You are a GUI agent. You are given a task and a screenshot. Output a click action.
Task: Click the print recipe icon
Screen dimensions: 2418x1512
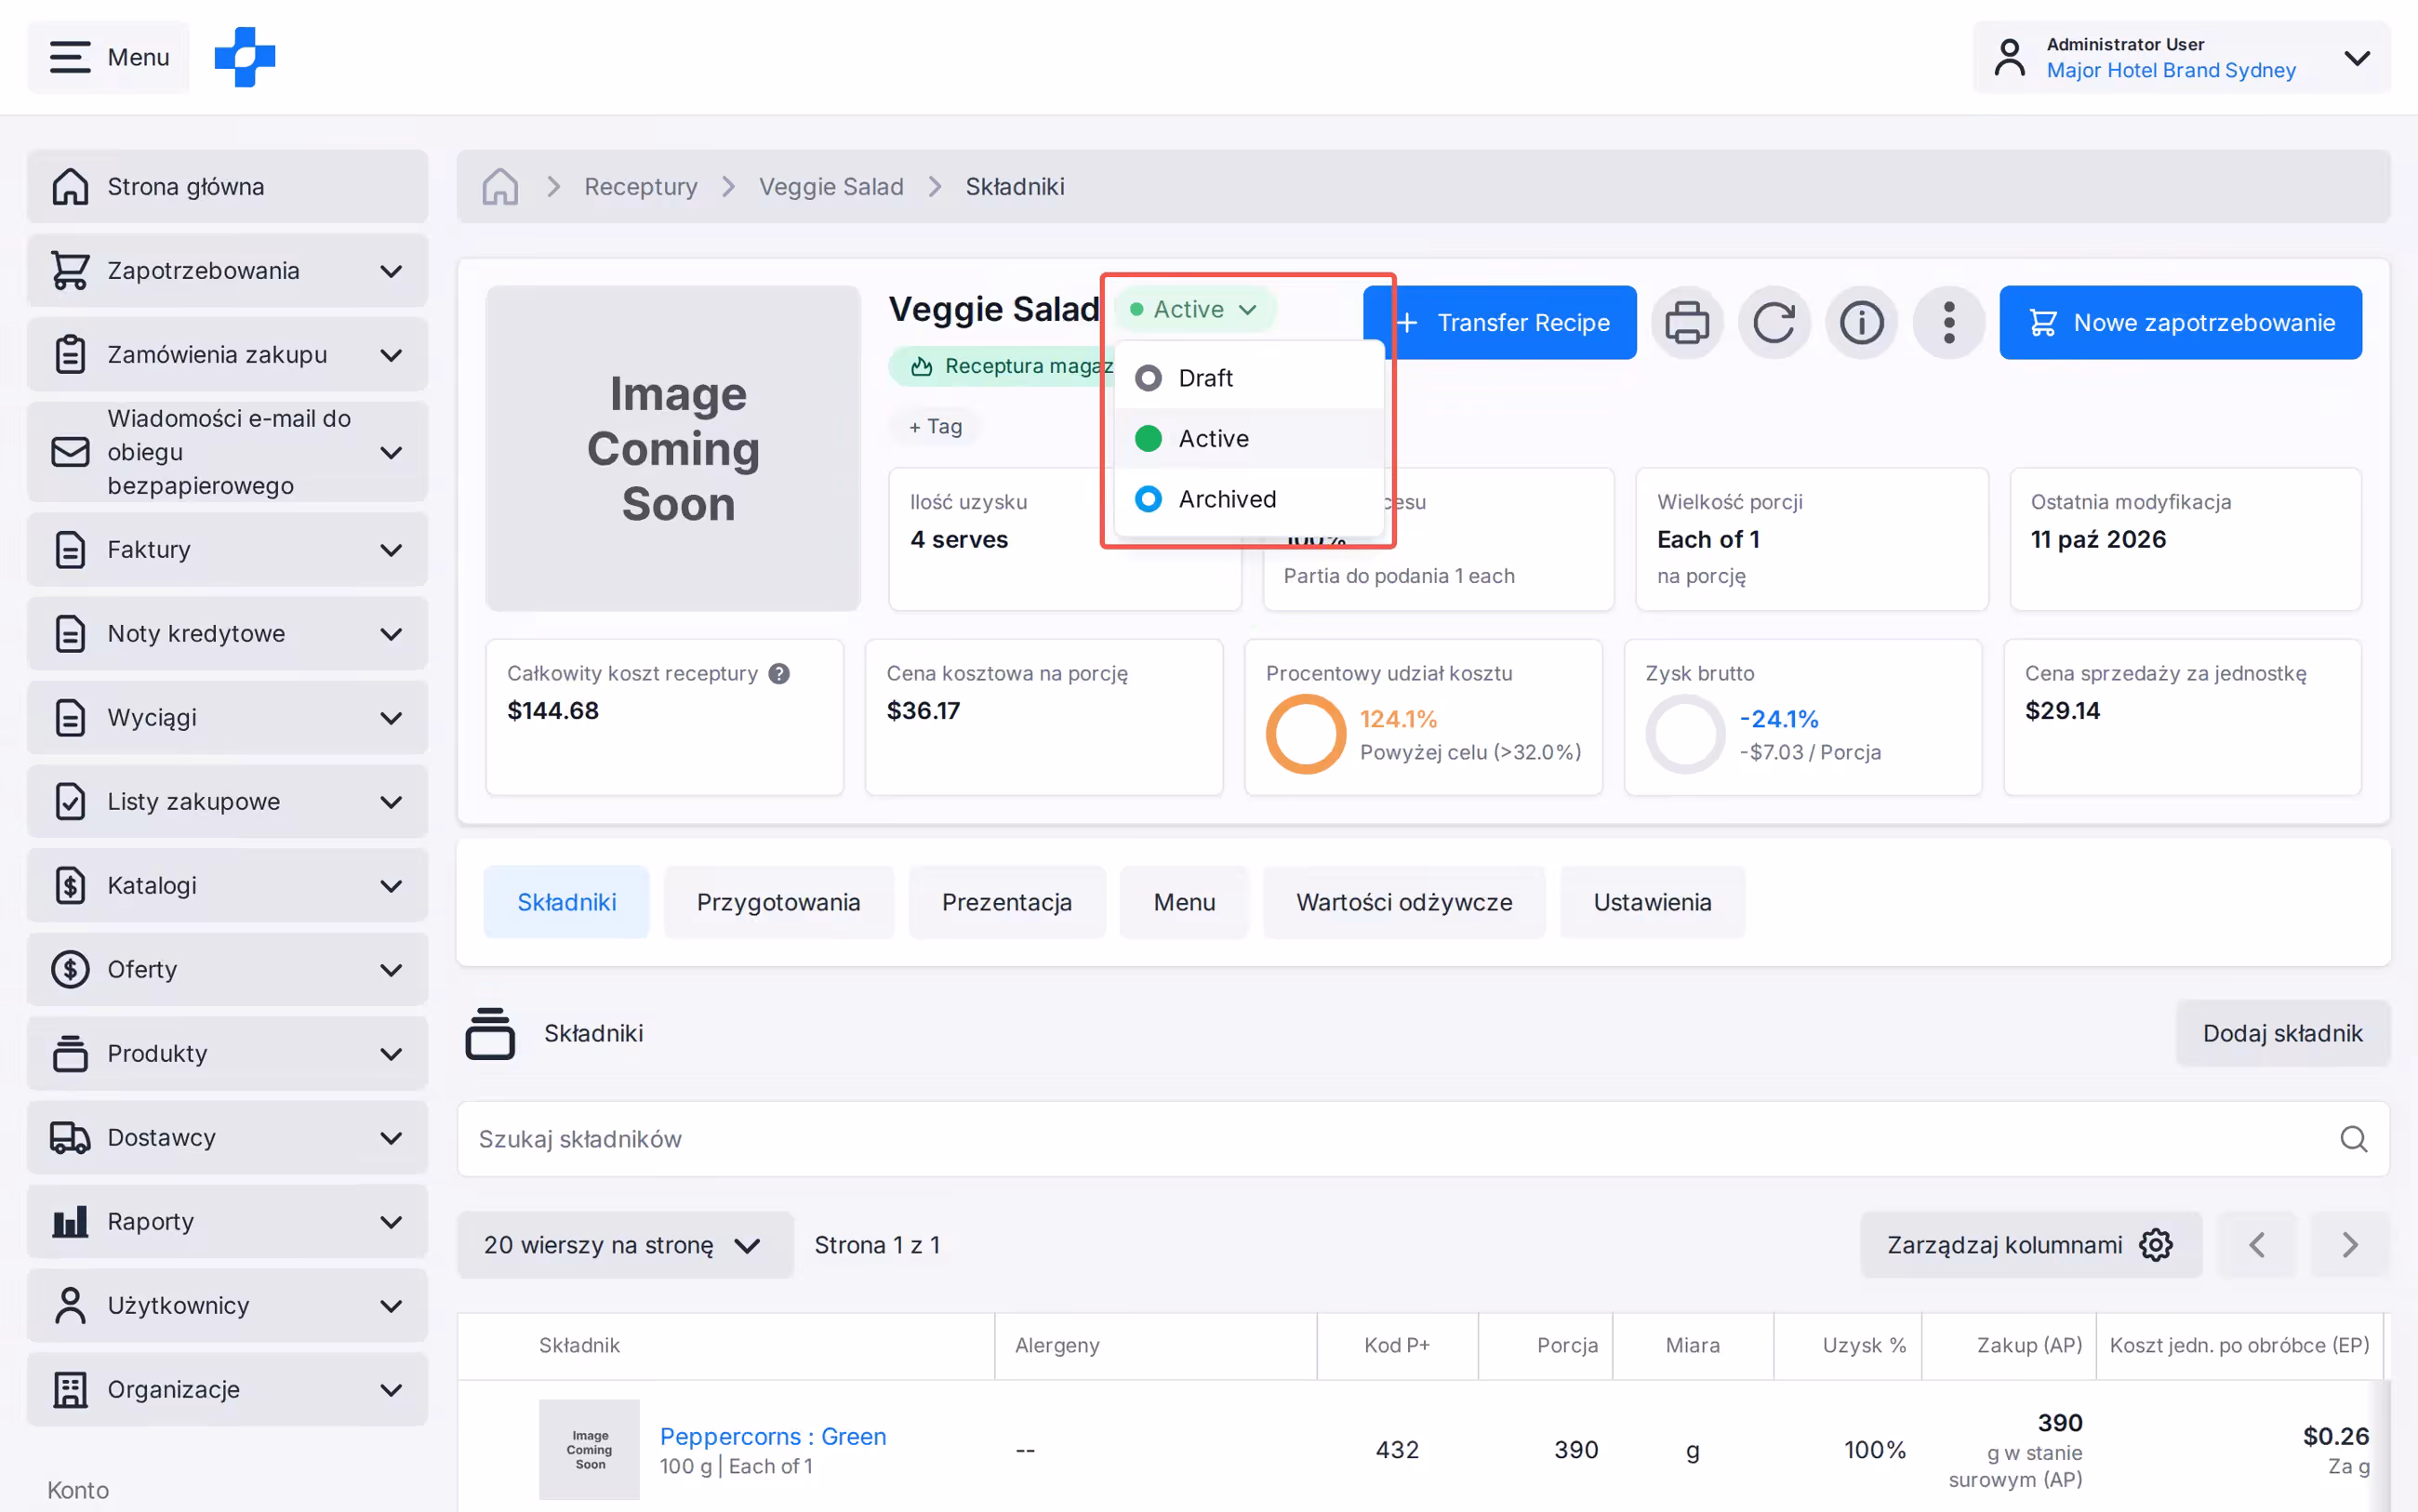point(1686,322)
